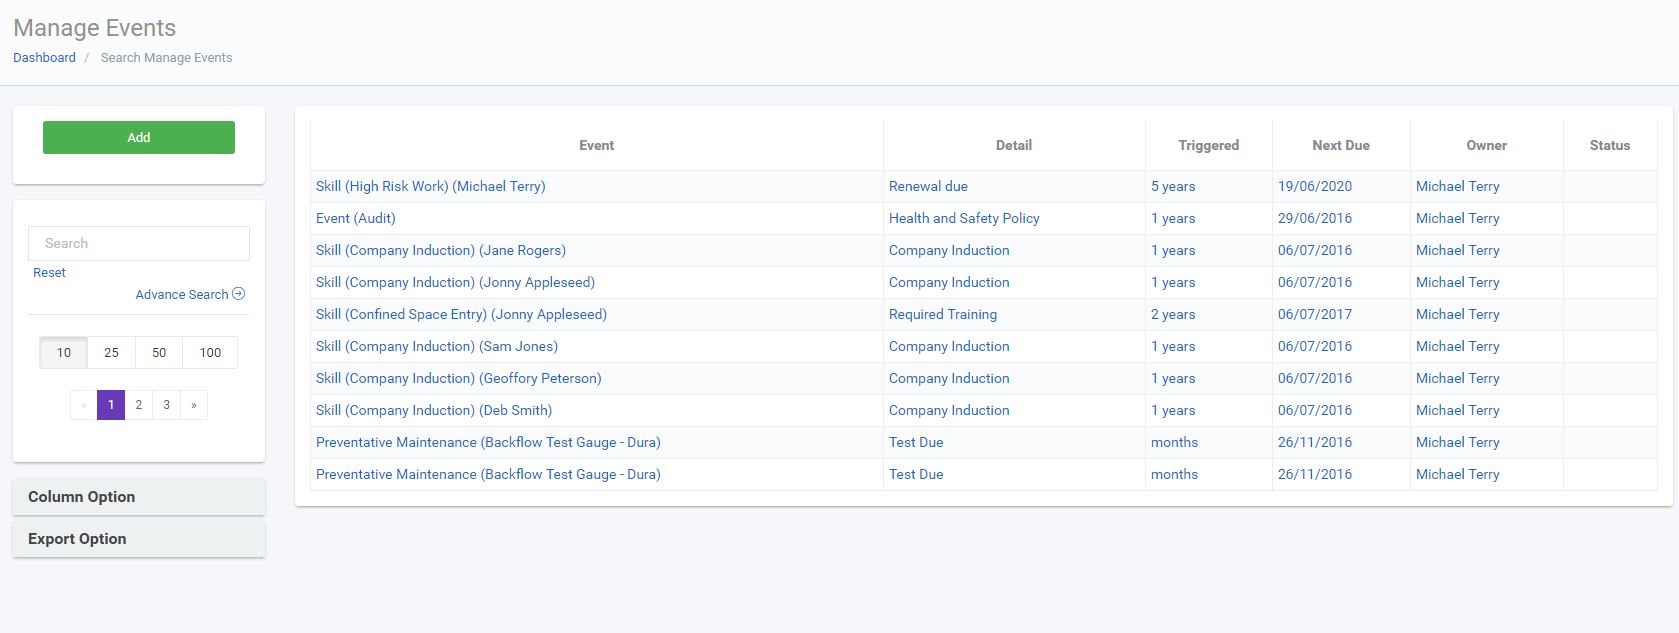This screenshot has width=1679, height=633.
Task: Click into the Search input field
Action: tap(139, 243)
